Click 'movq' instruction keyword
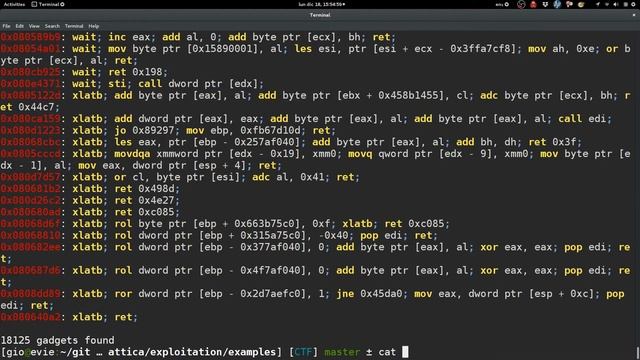The height and width of the screenshot is (360, 640). 360,153
